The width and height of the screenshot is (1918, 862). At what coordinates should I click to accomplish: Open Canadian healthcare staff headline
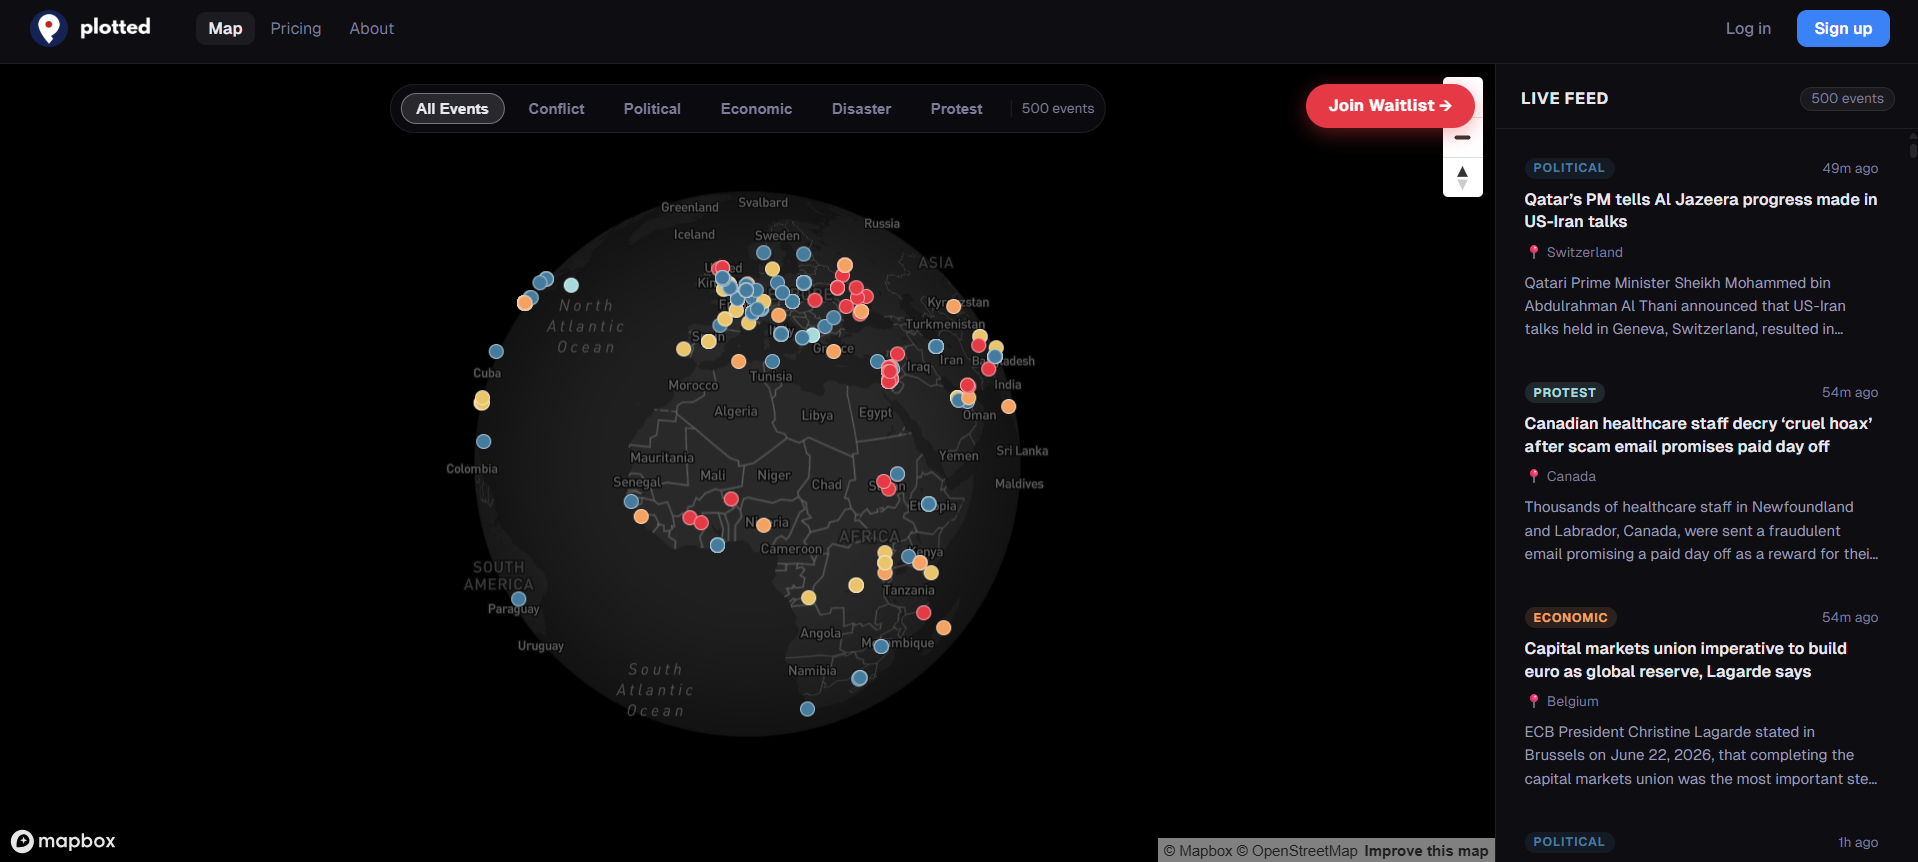1698,435
